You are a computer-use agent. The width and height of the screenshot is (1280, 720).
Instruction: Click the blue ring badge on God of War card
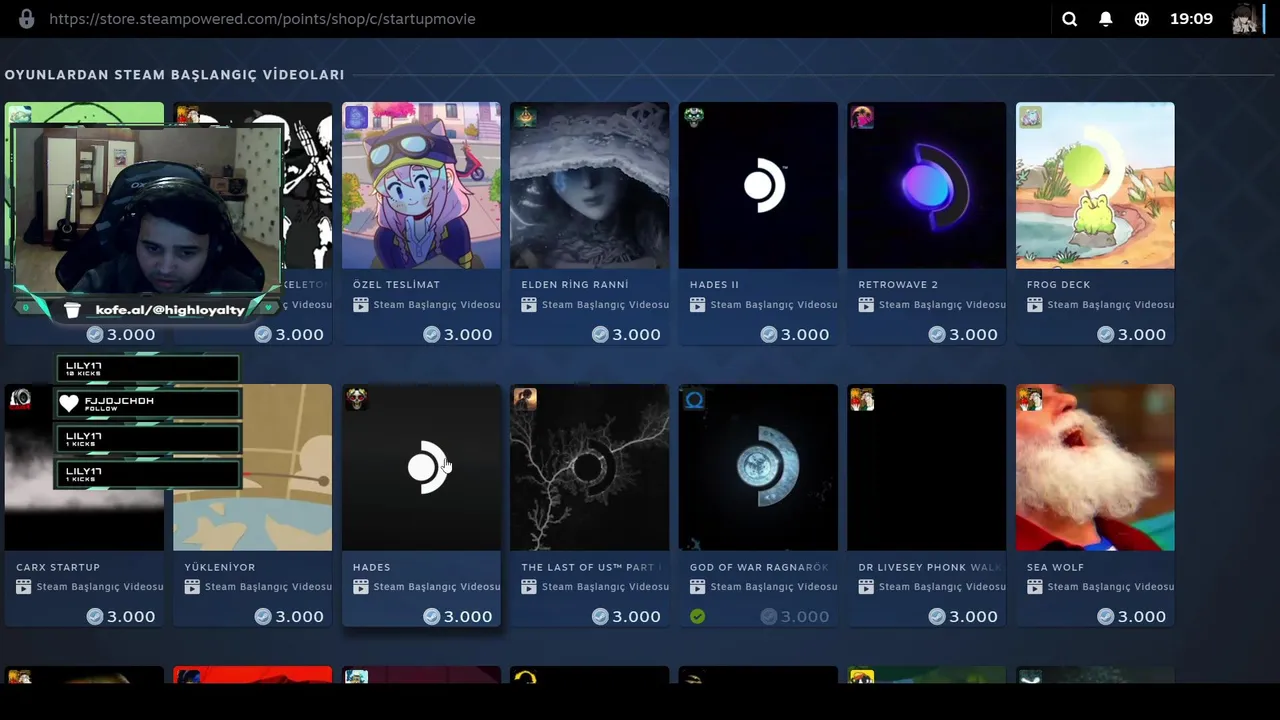coord(693,400)
